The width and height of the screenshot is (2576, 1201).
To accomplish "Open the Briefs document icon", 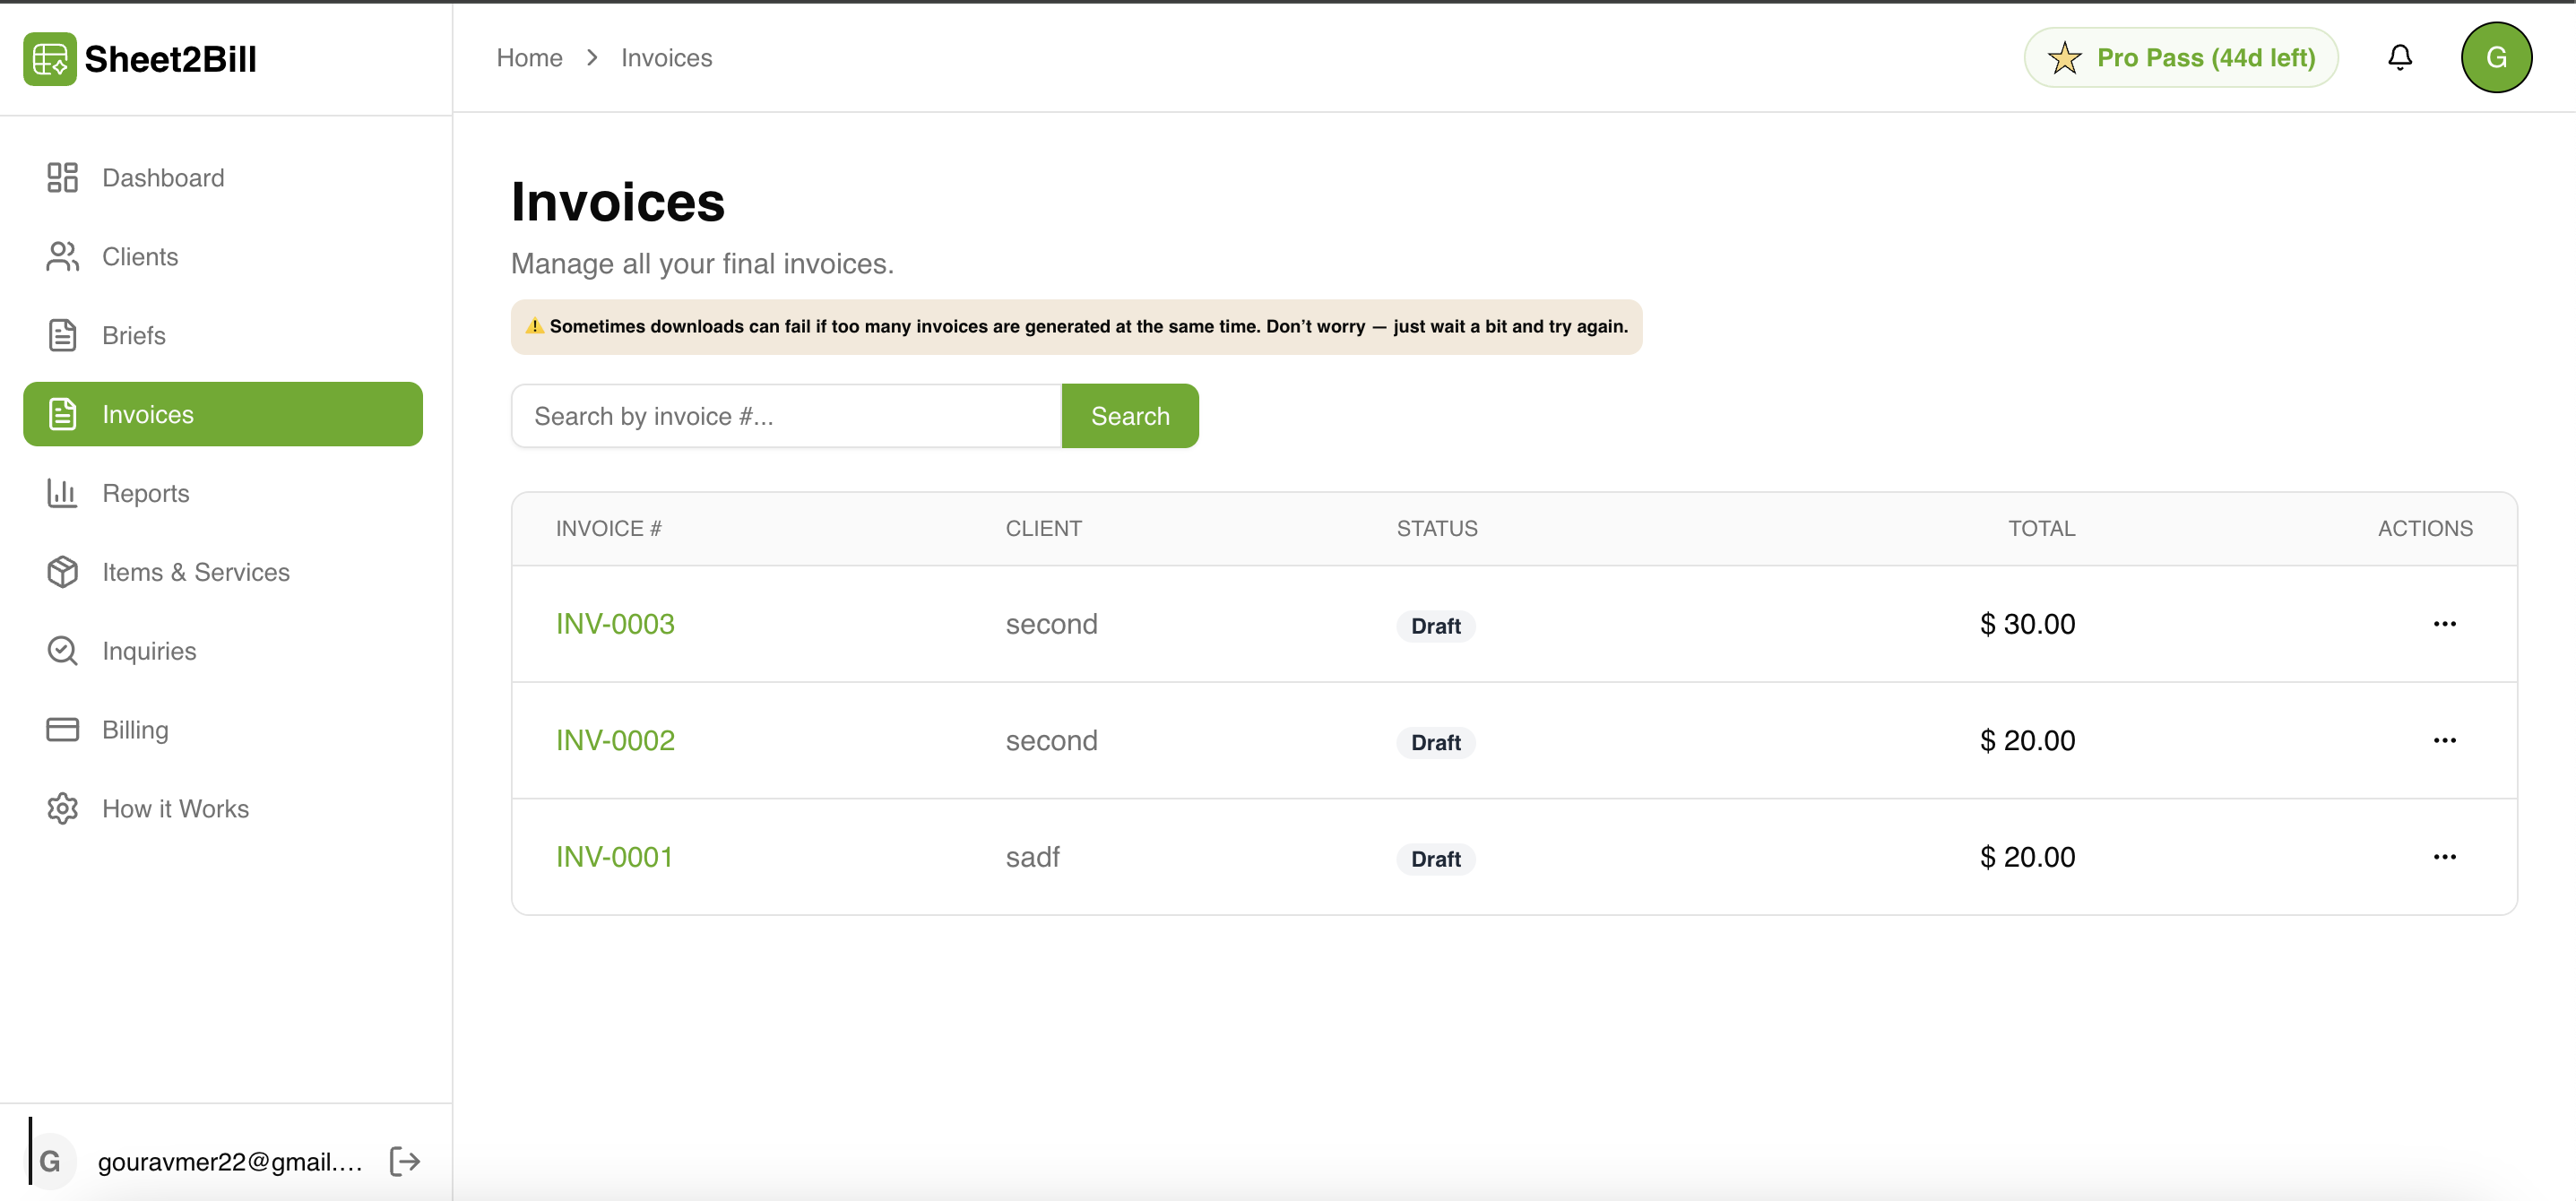I will [x=62, y=335].
